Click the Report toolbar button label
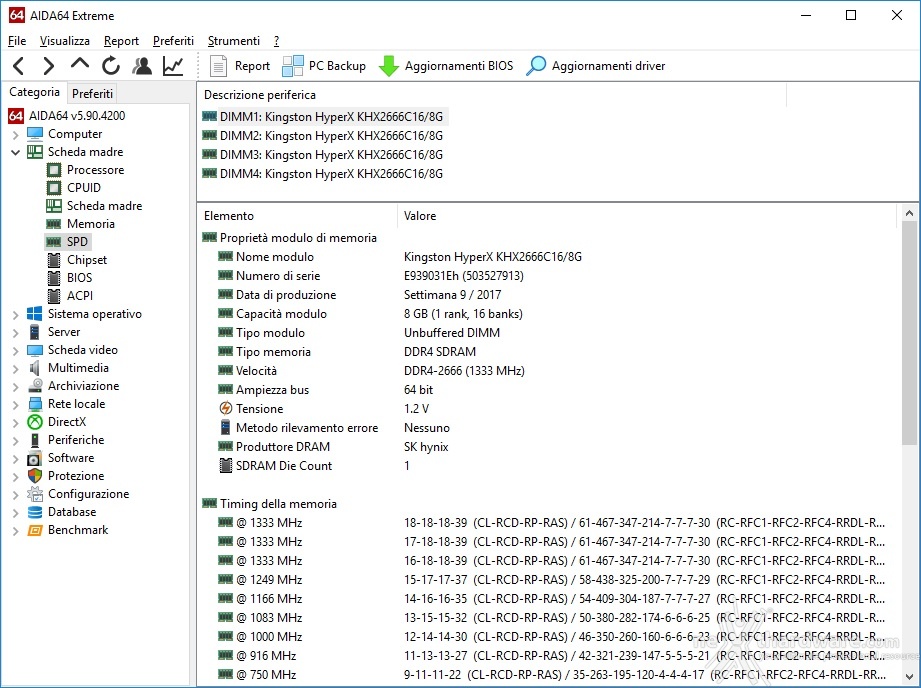 (x=253, y=66)
